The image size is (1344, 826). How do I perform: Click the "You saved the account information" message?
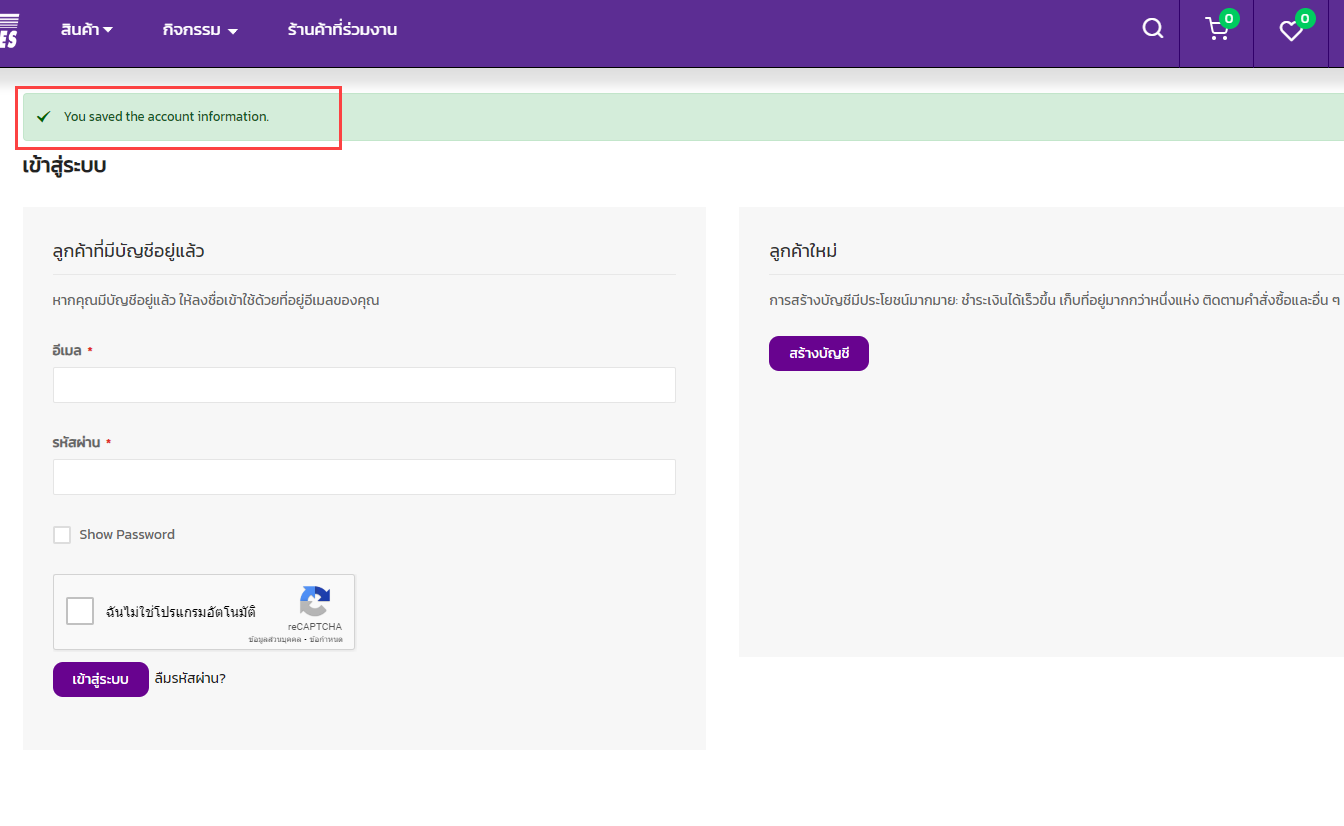pyautogui.click(x=166, y=117)
